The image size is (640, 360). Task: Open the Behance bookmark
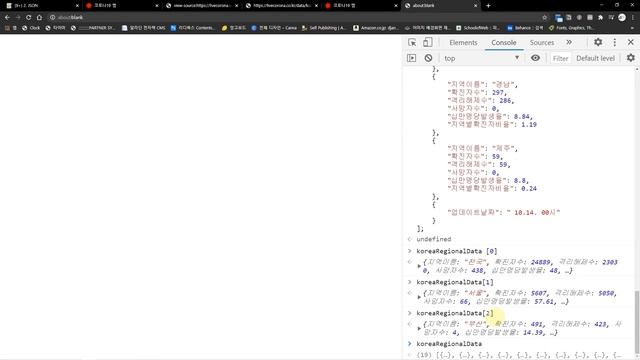[525, 28]
